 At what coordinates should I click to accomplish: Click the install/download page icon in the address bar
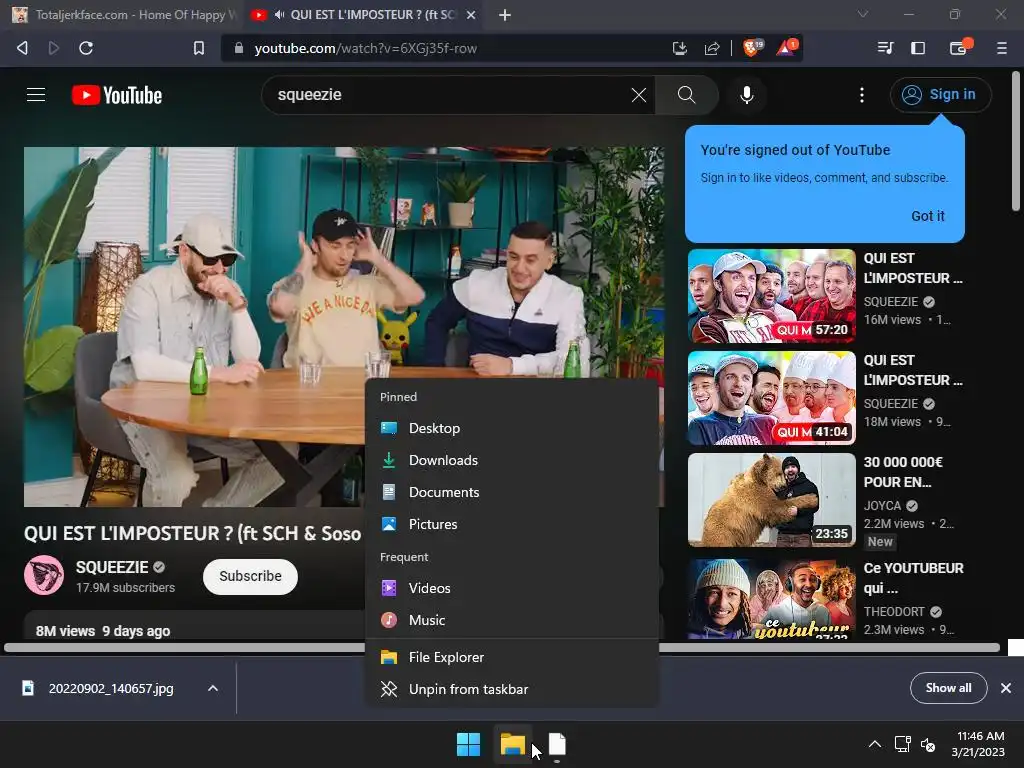pos(680,48)
